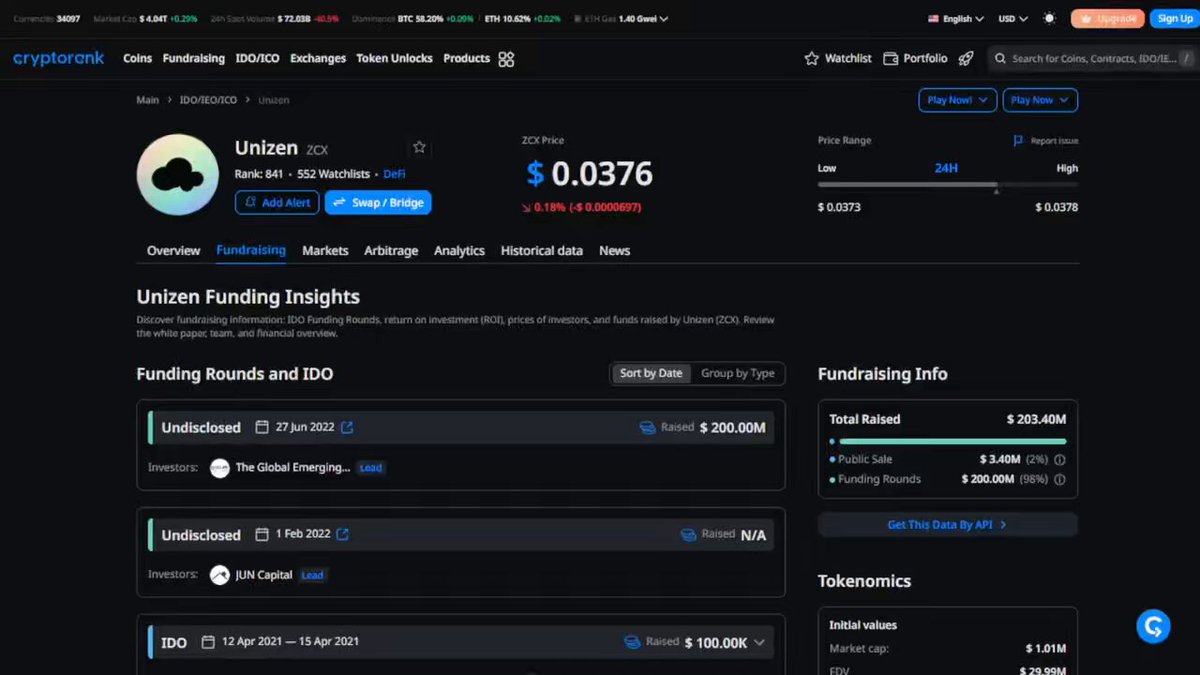Click the Upgrade button

tap(1108, 18)
